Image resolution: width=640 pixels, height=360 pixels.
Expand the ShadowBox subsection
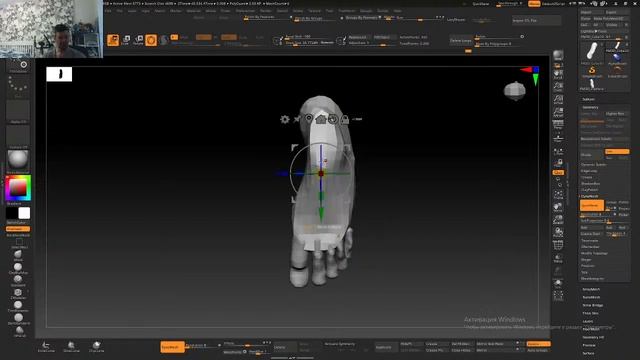[x=590, y=184]
